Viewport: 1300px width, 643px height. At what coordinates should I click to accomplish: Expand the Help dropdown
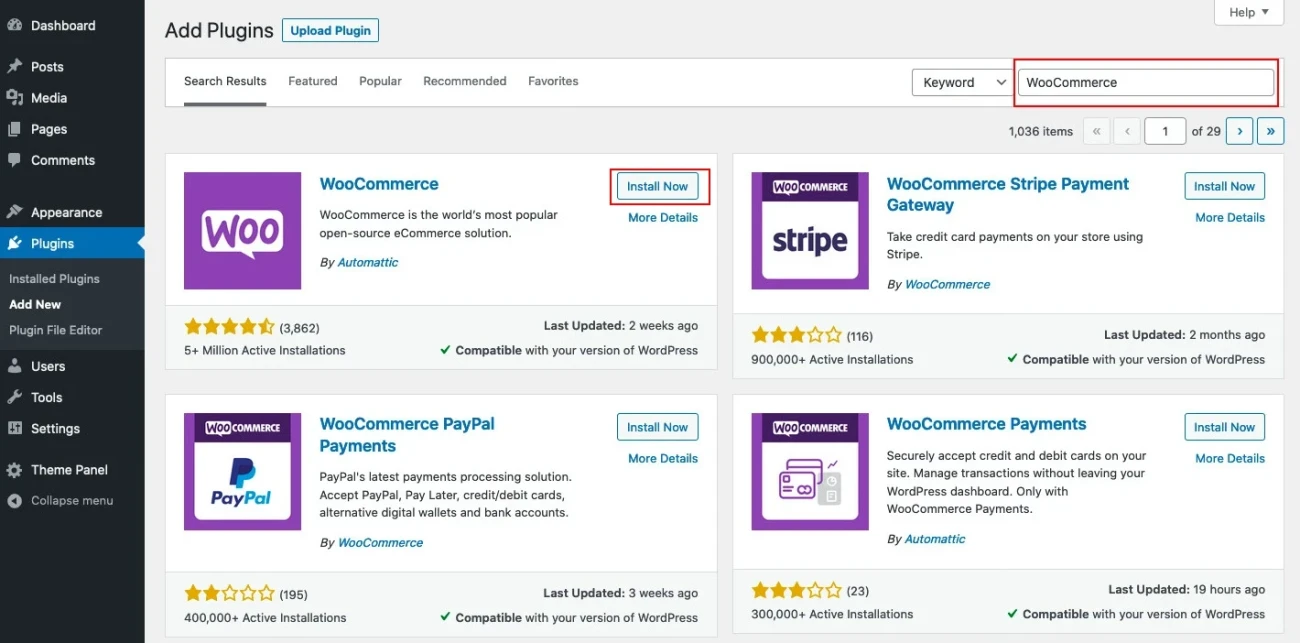coord(1248,12)
